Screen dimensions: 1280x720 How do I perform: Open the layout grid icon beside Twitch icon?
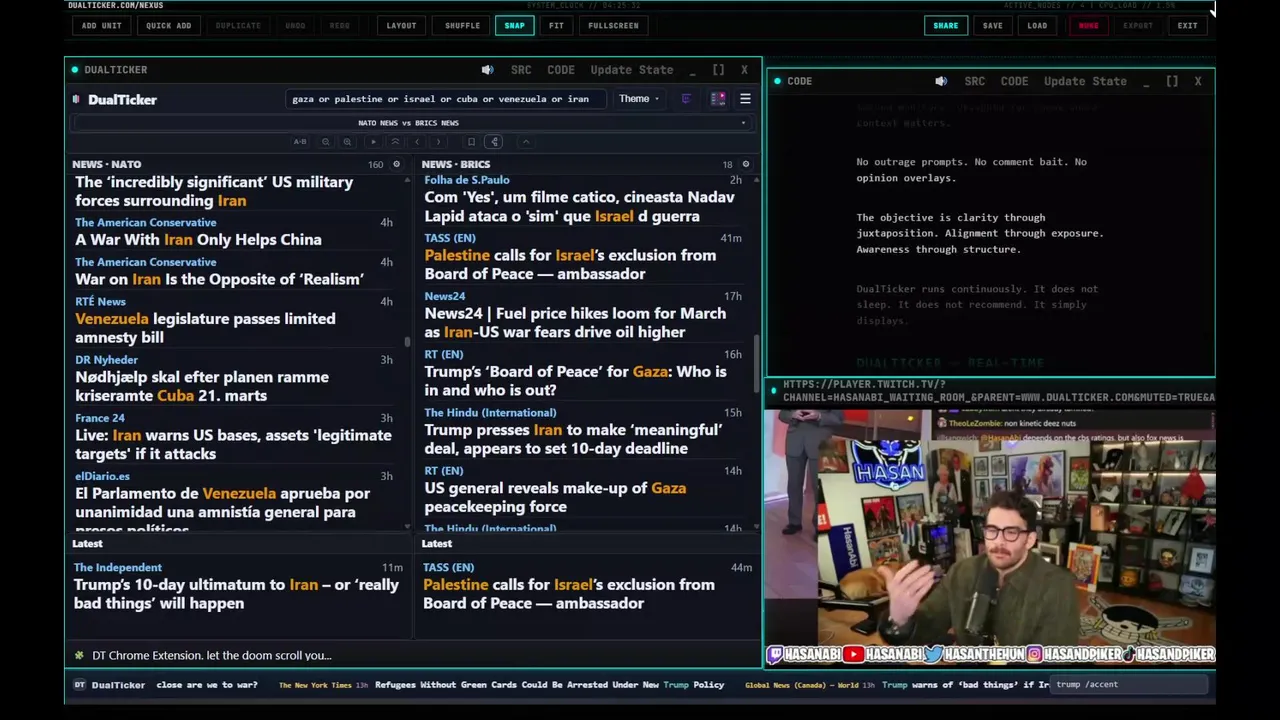[718, 99]
